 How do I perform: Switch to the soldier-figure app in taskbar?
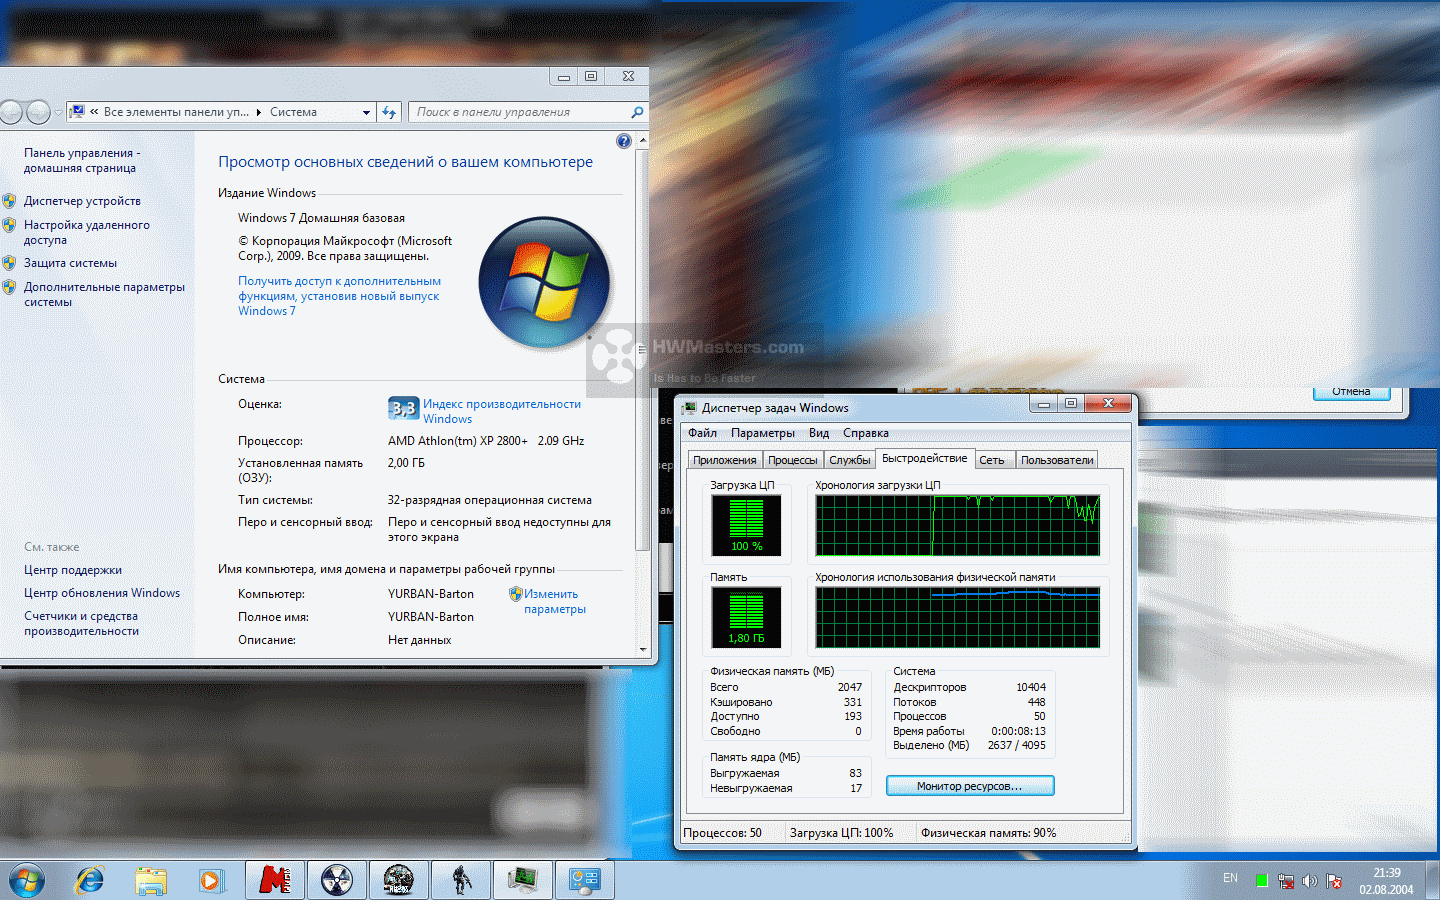pos(461,880)
